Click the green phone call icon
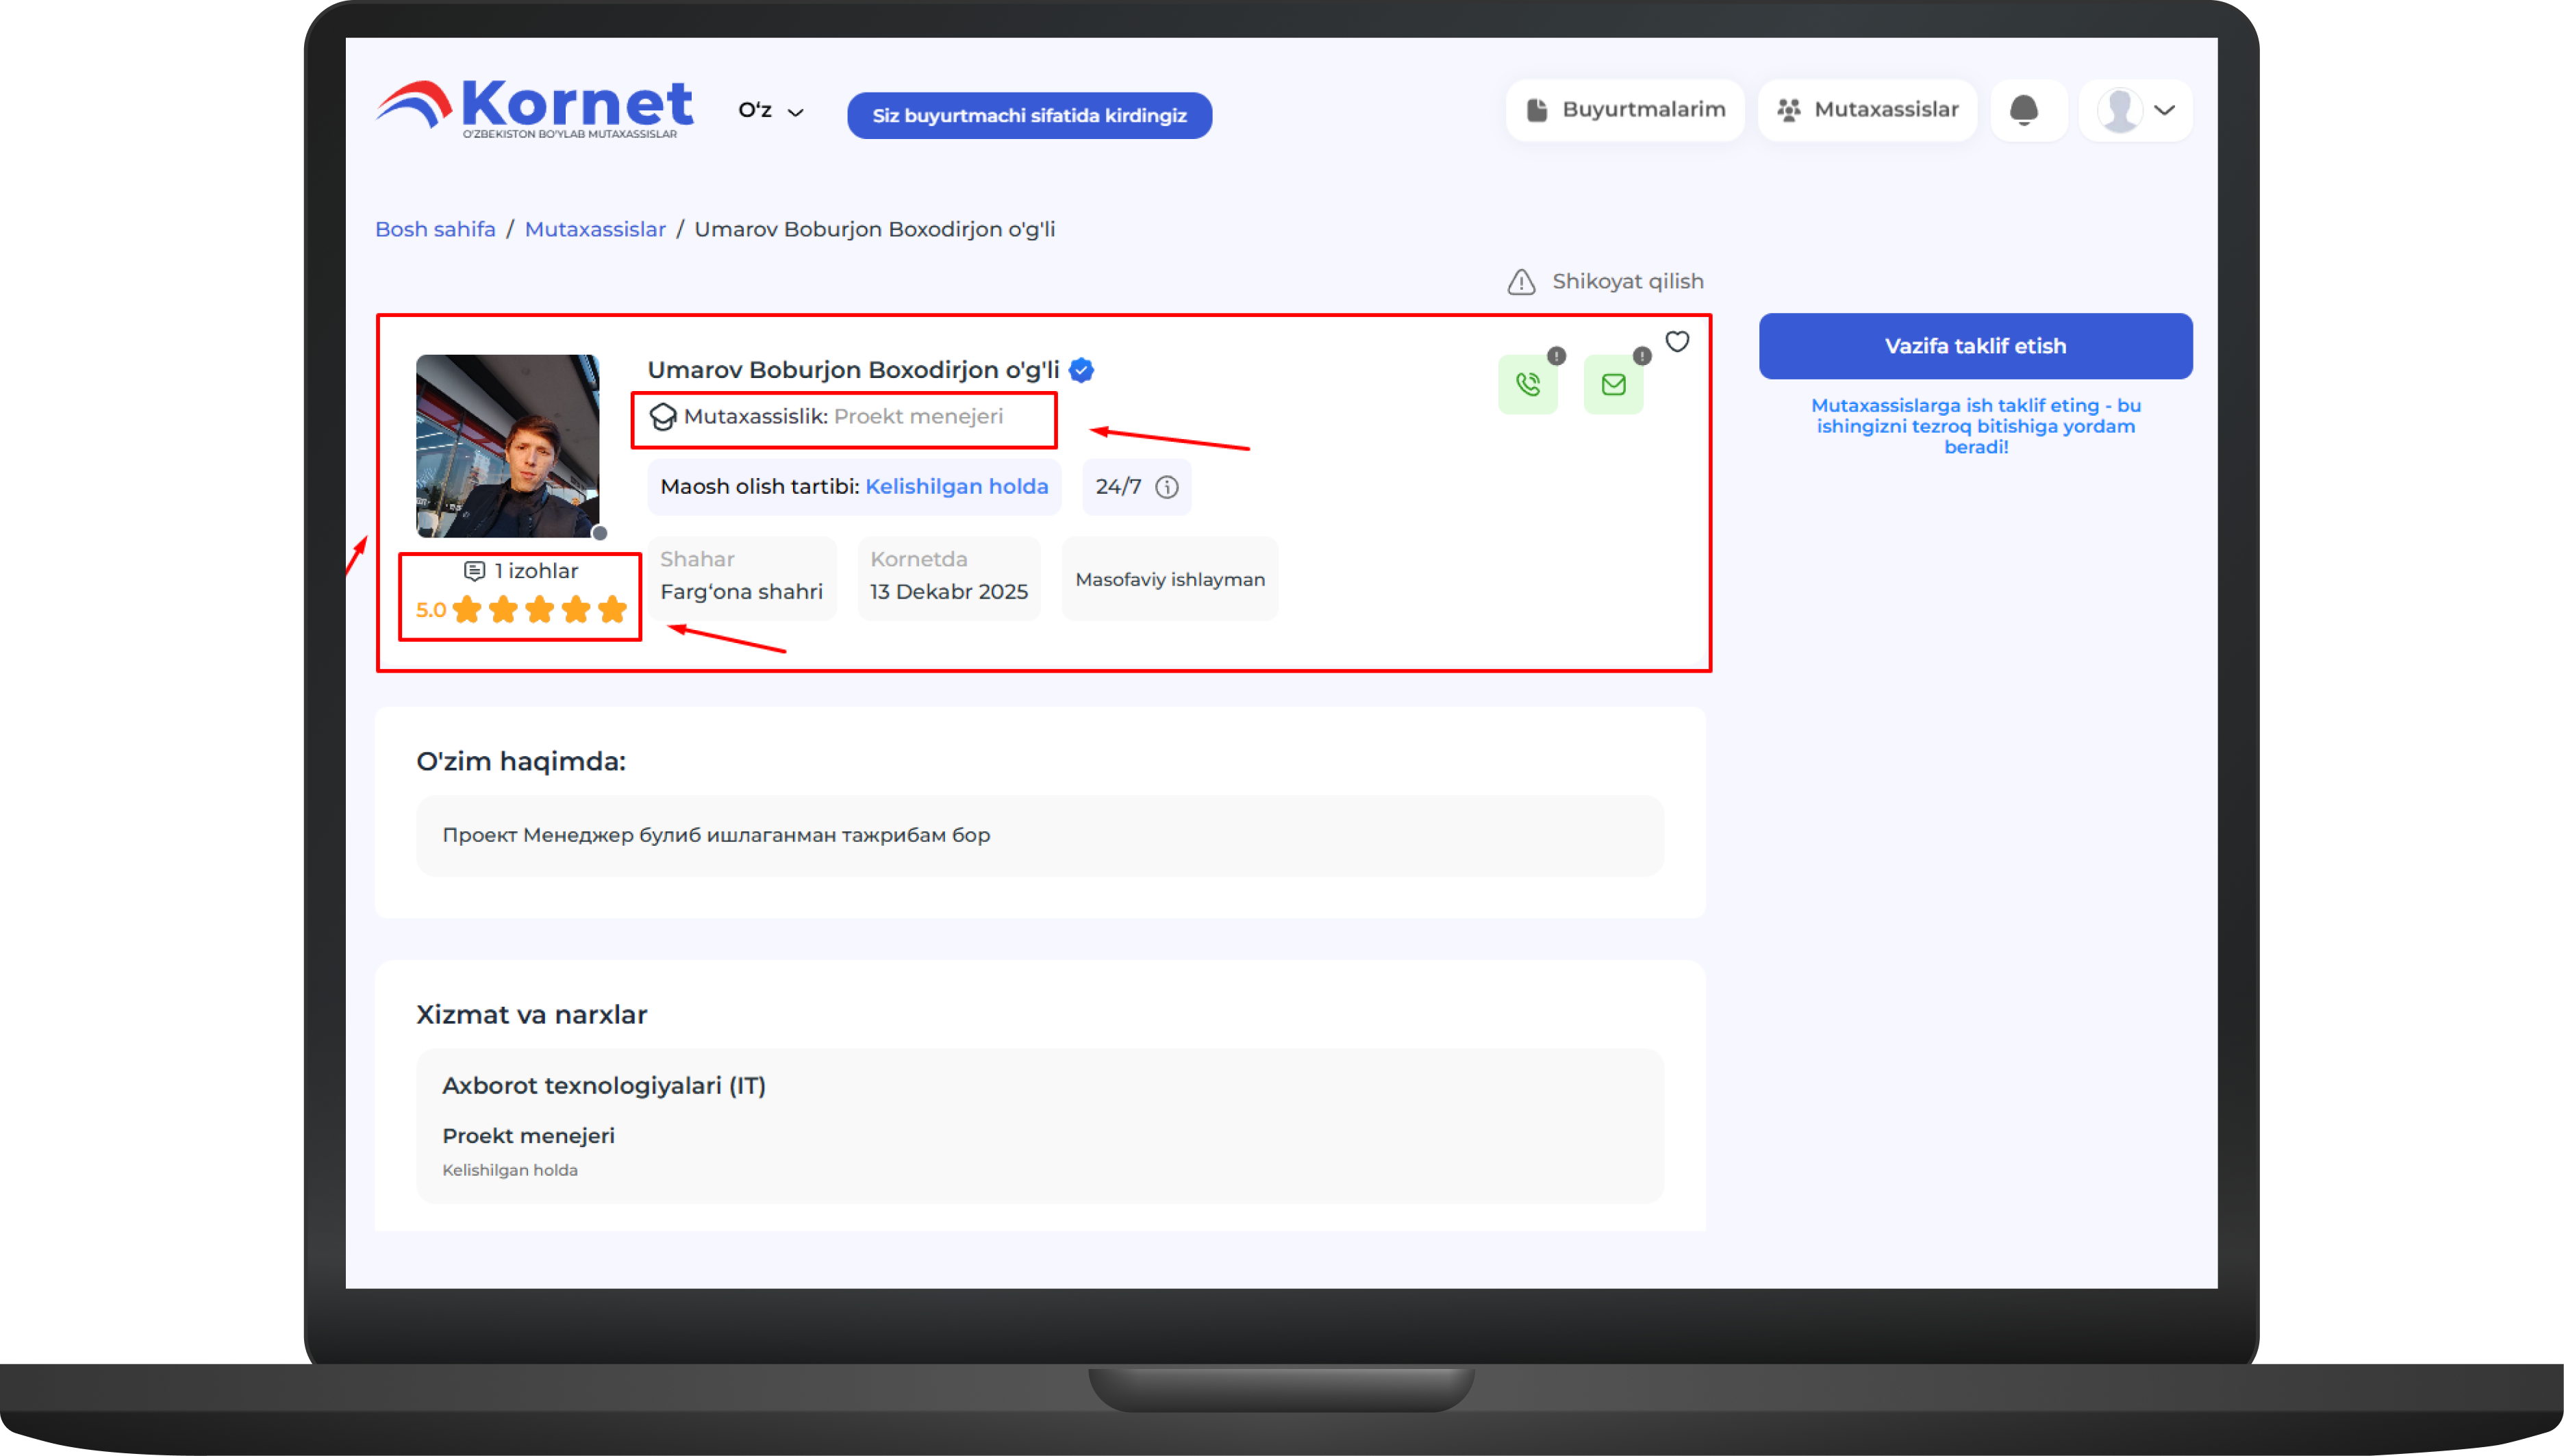Image resolution: width=2564 pixels, height=1456 pixels. coord(1527,385)
